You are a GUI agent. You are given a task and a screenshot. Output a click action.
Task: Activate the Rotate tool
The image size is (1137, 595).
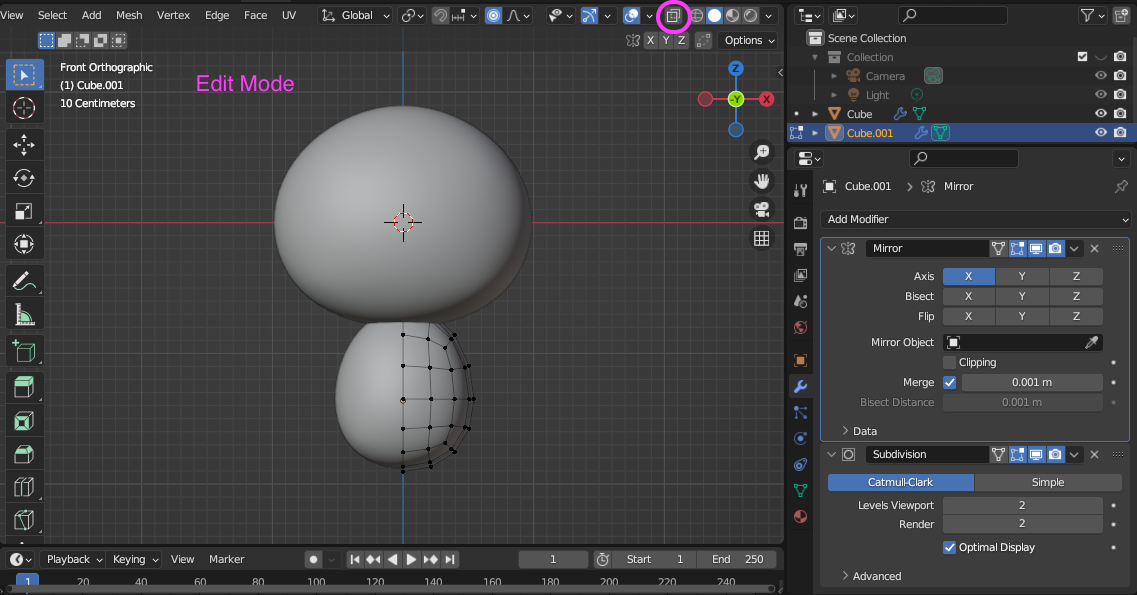(x=24, y=178)
